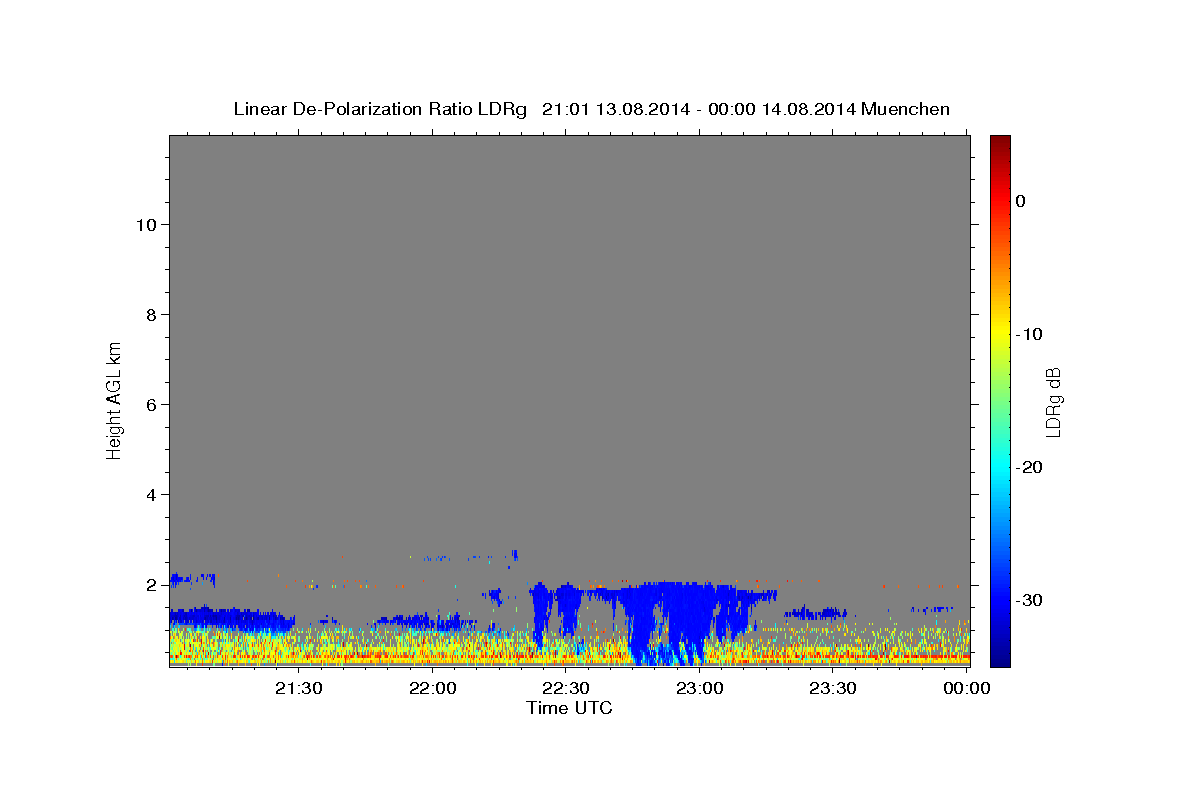Click the height tick label 6
1200x800 pixels.
coord(151,405)
